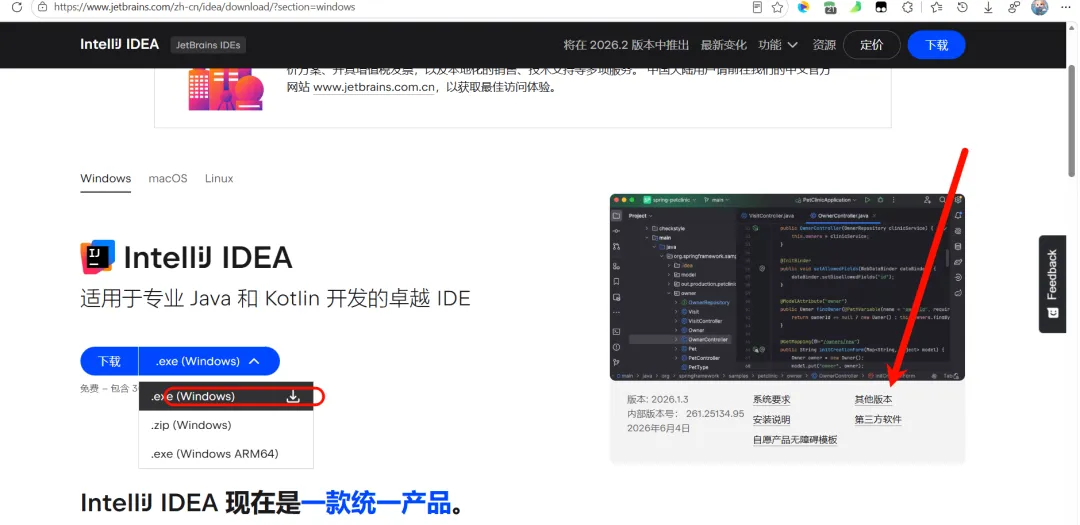The image size is (1080, 525).
Task: Choose .exe (Windows ARM64) option
Action: point(226,453)
